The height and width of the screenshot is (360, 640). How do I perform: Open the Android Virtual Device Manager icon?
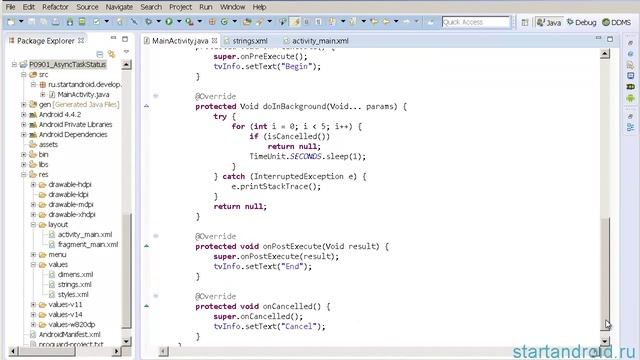coord(82,22)
